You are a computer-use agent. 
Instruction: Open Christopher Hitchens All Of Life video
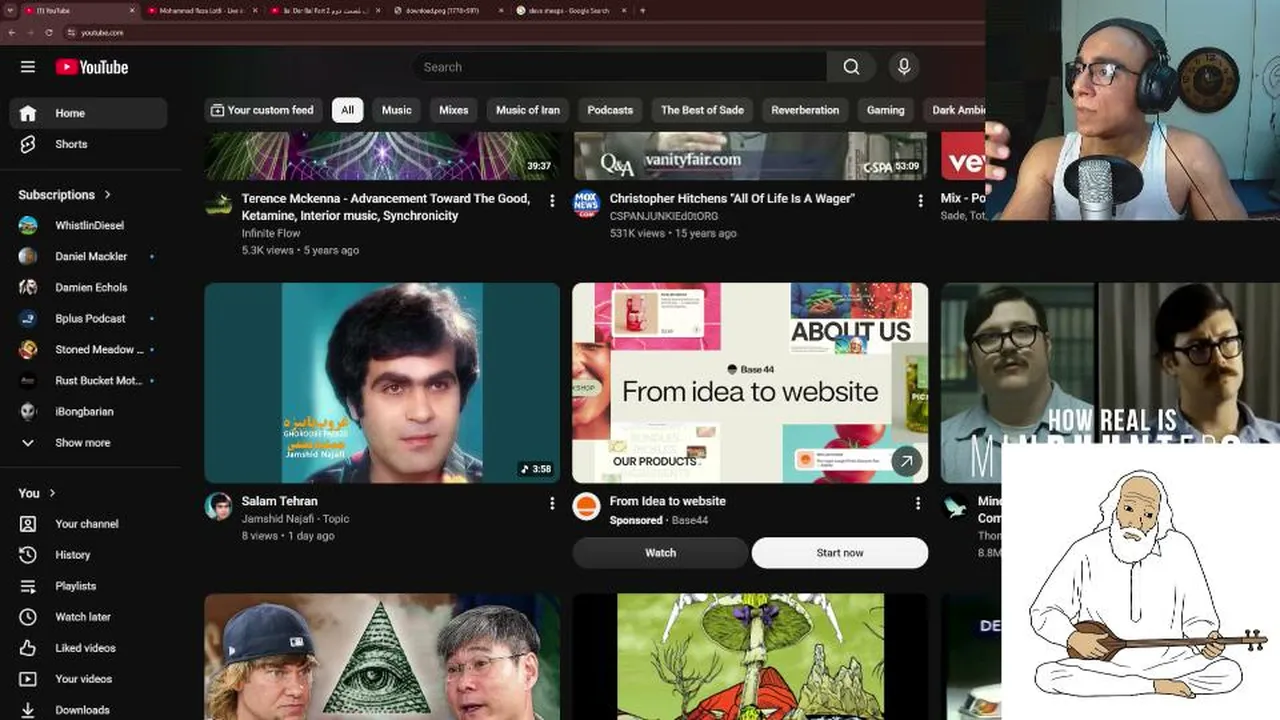[x=732, y=199]
